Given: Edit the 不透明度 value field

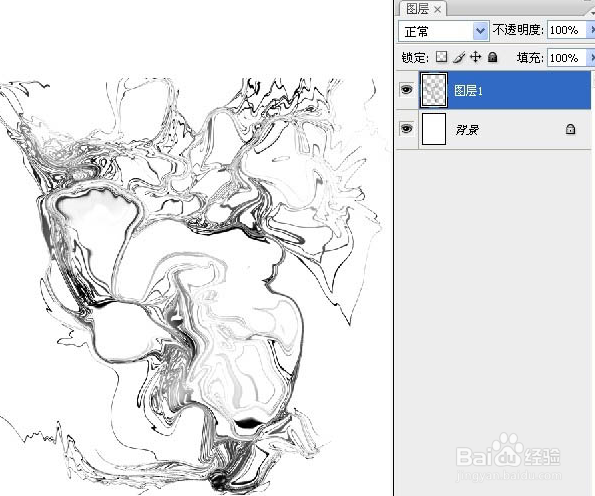Looking at the screenshot, I should (x=567, y=30).
